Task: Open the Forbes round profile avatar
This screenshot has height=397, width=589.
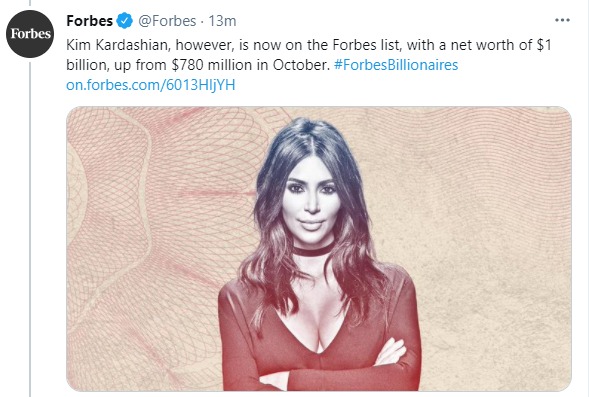Action: (x=30, y=34)
